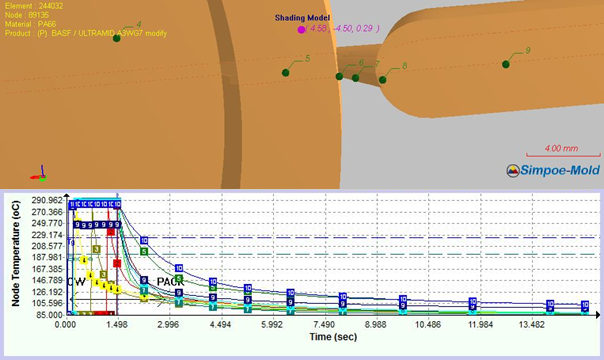Select node marker 4 on the model
Screen dimensions: 604x360
[x=116, y=38]
